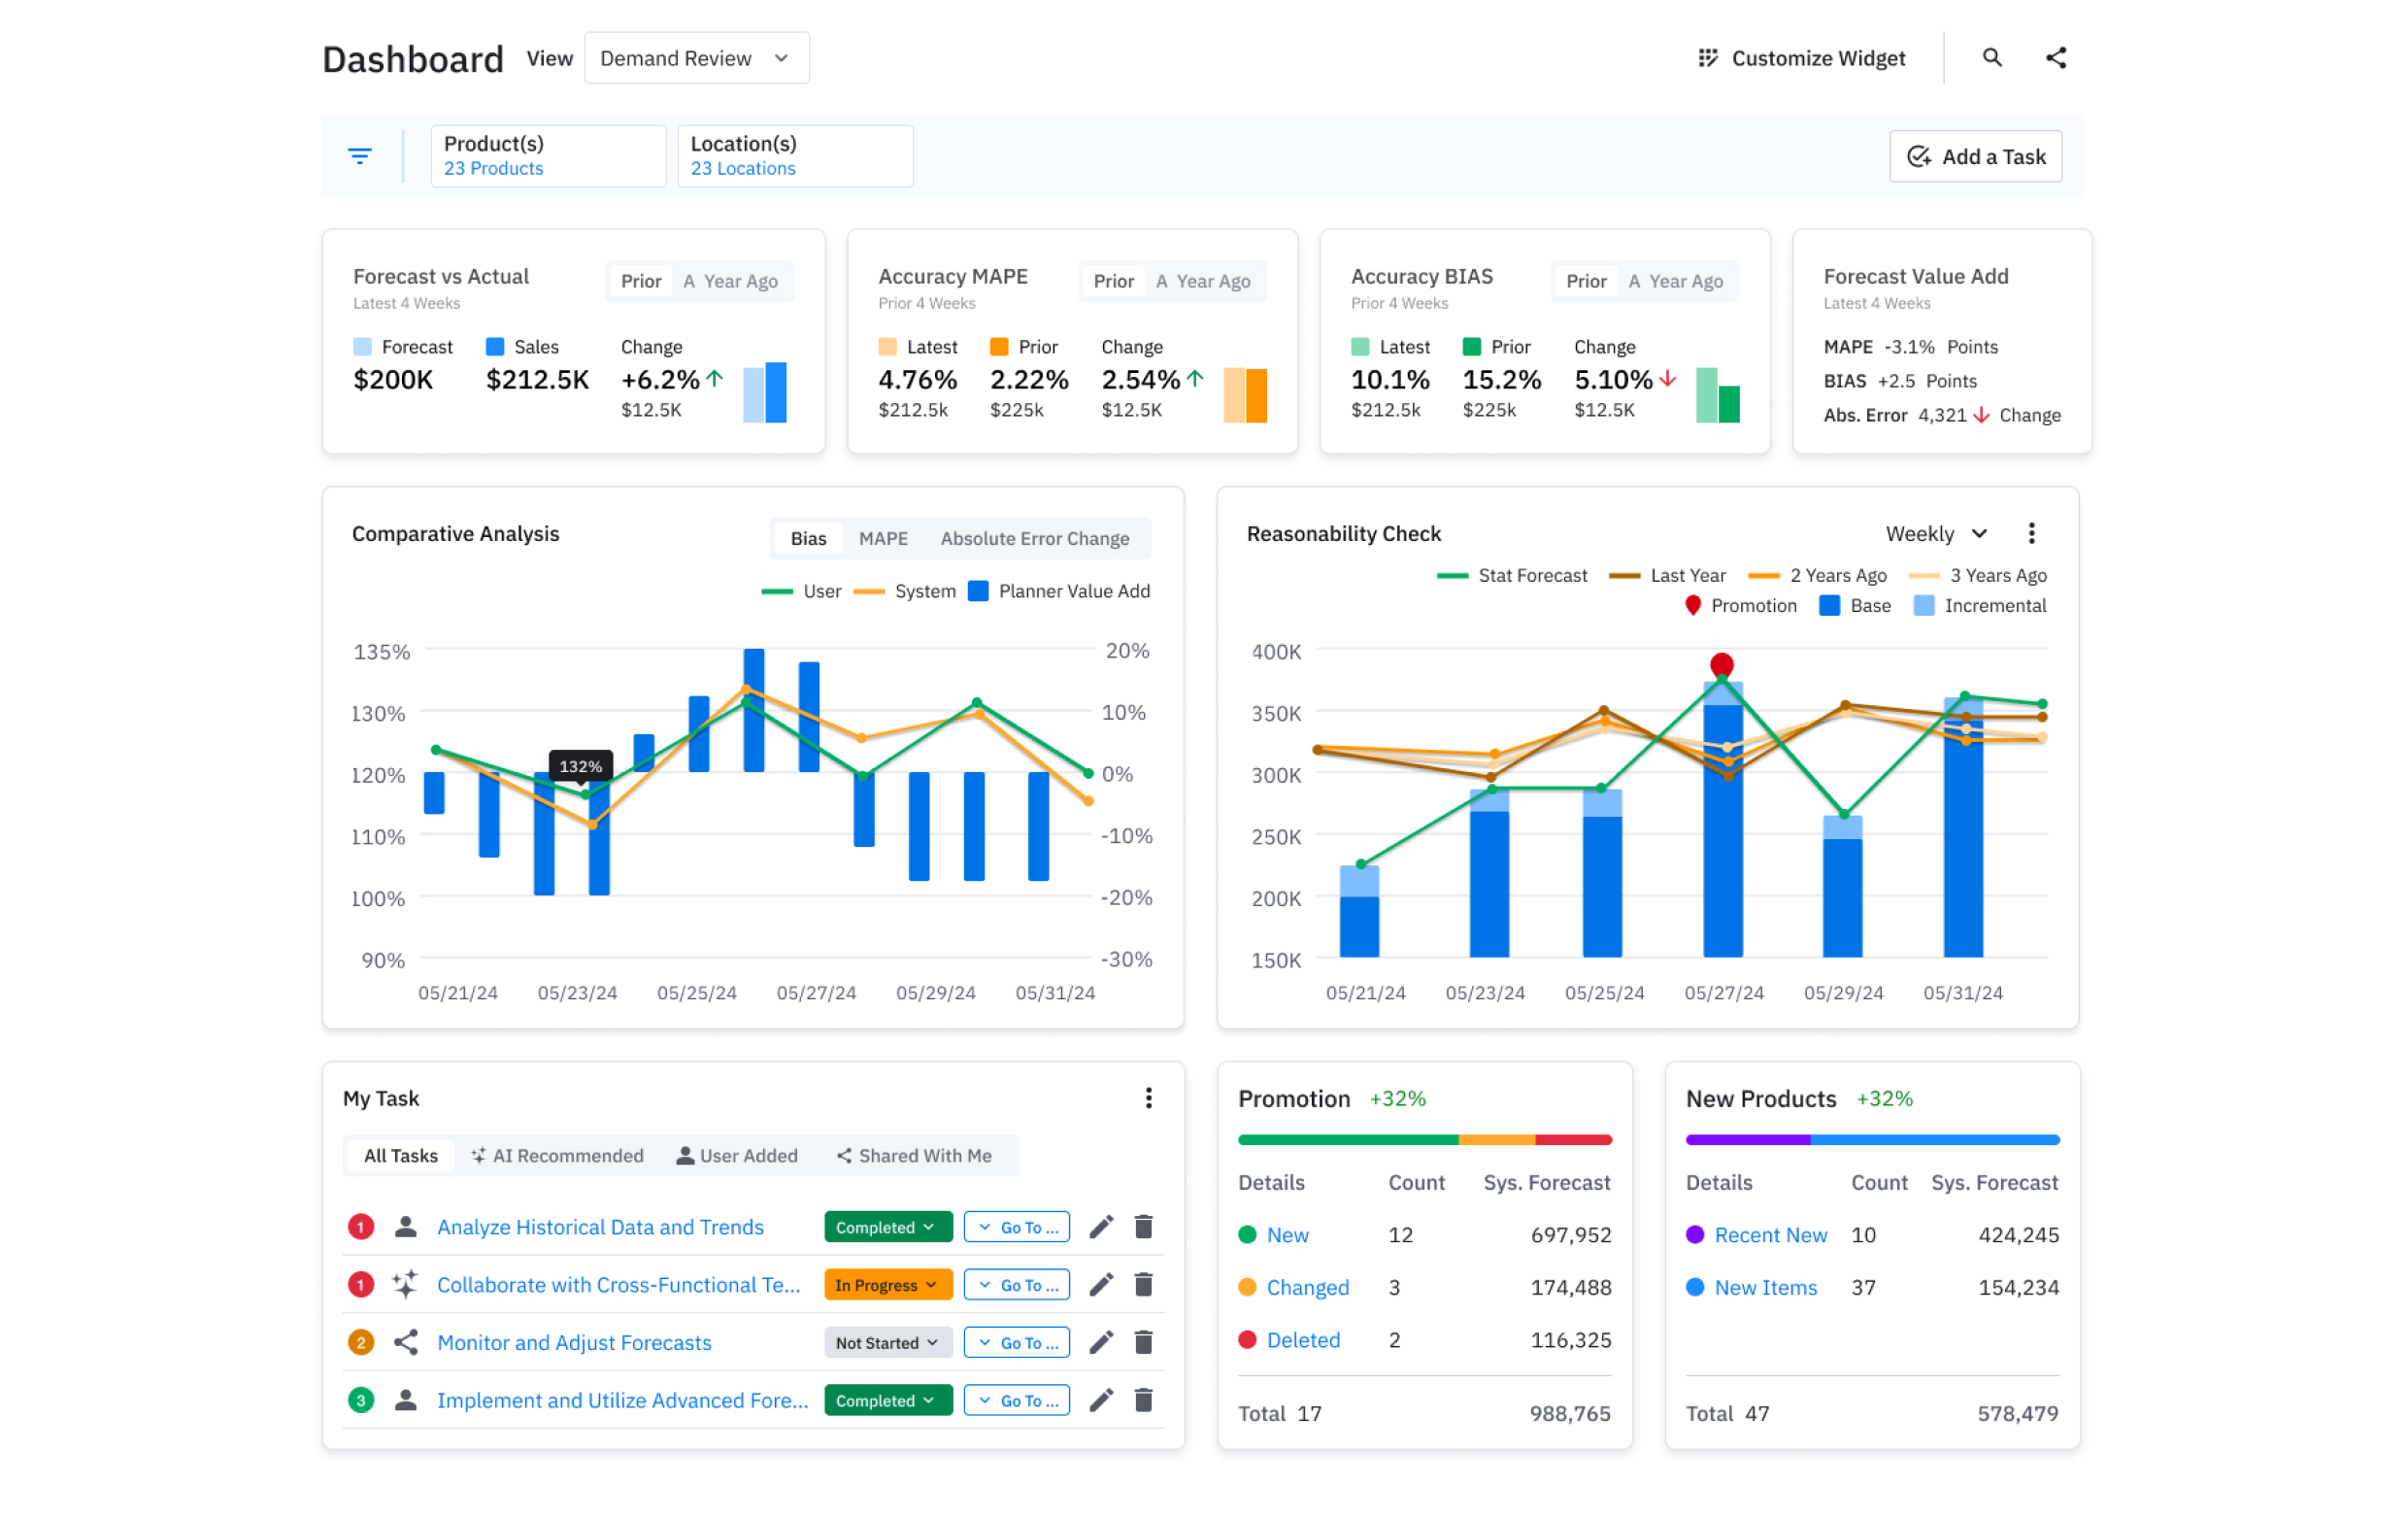Expand the Weekly period dropdown

tap(1936, 533)
